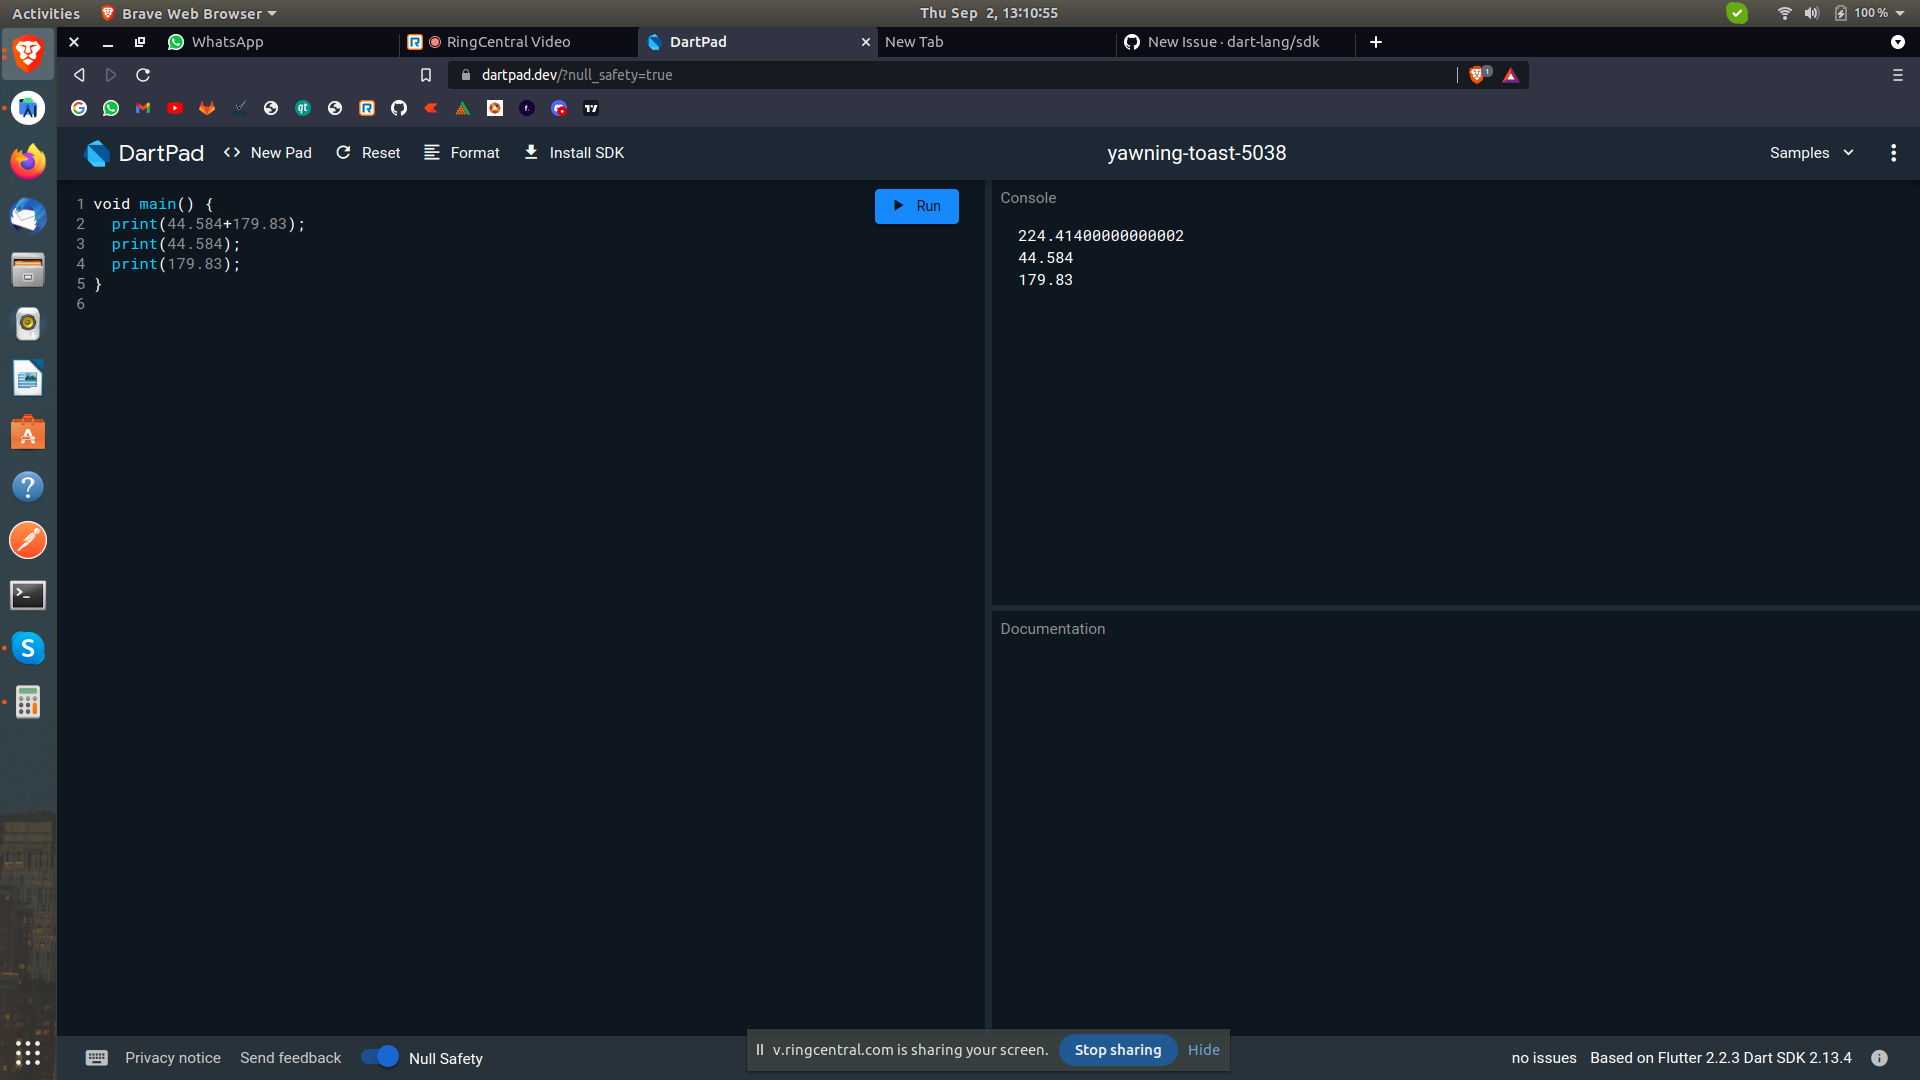Open the three-dot overflow menu in DartPad

[x=1893, y=153]
